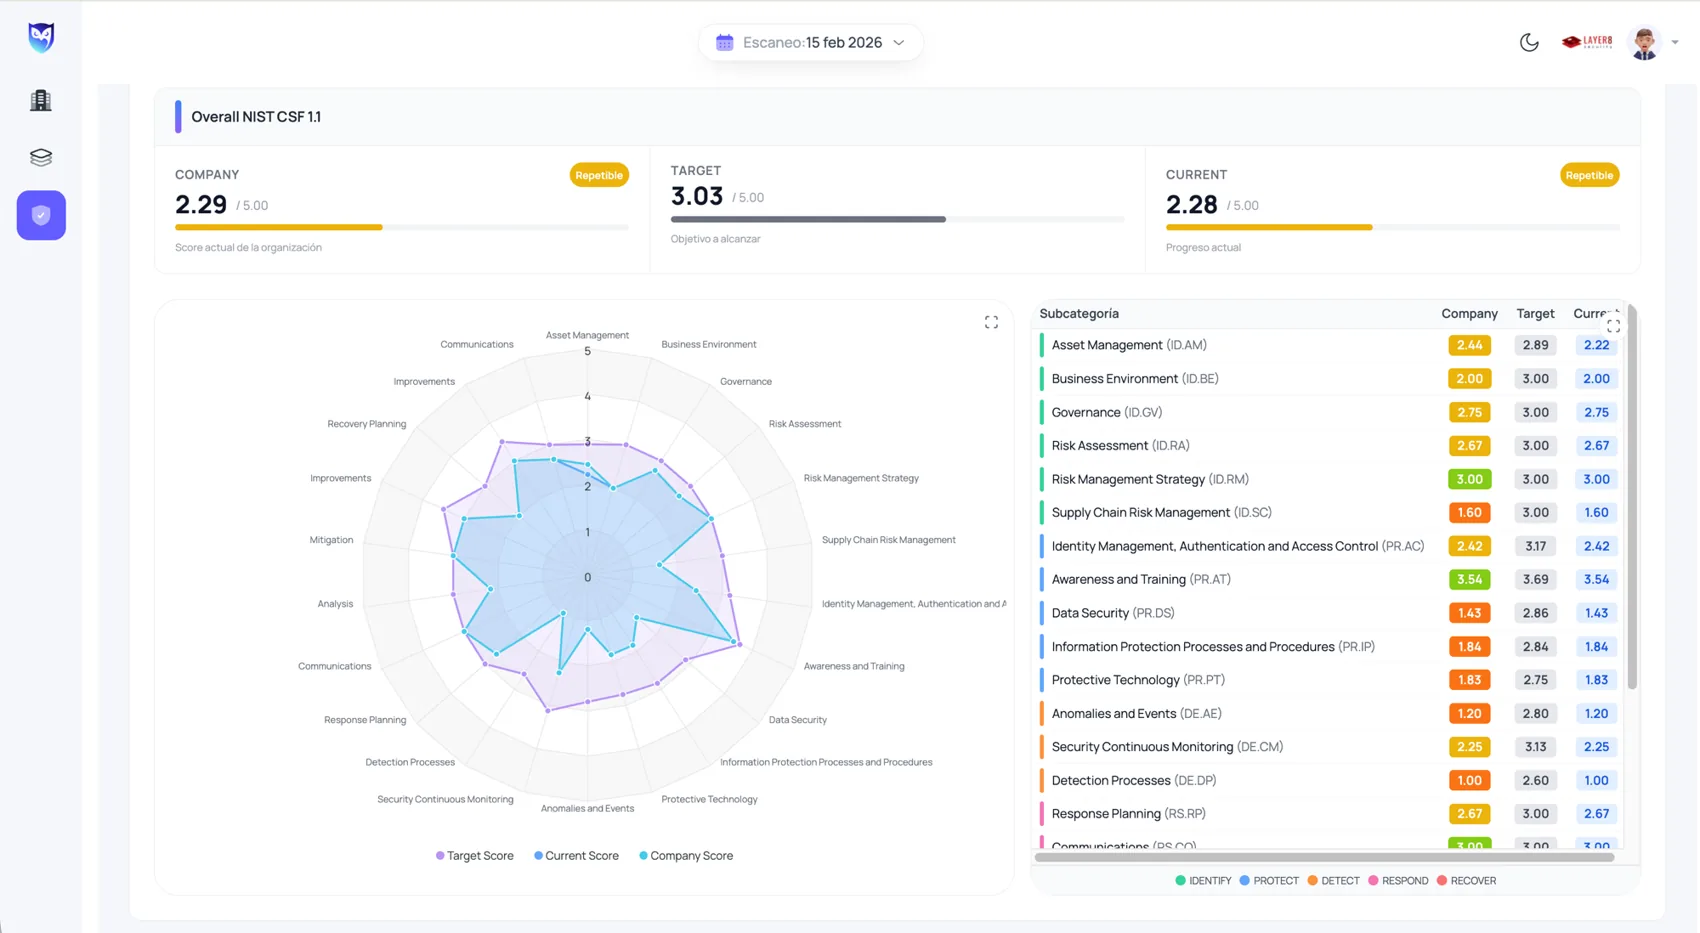Viewport: 1700px width, 933px height.
Task: Click the Overall NIST CSF 1.1 heading
Action: click(256, 117)
